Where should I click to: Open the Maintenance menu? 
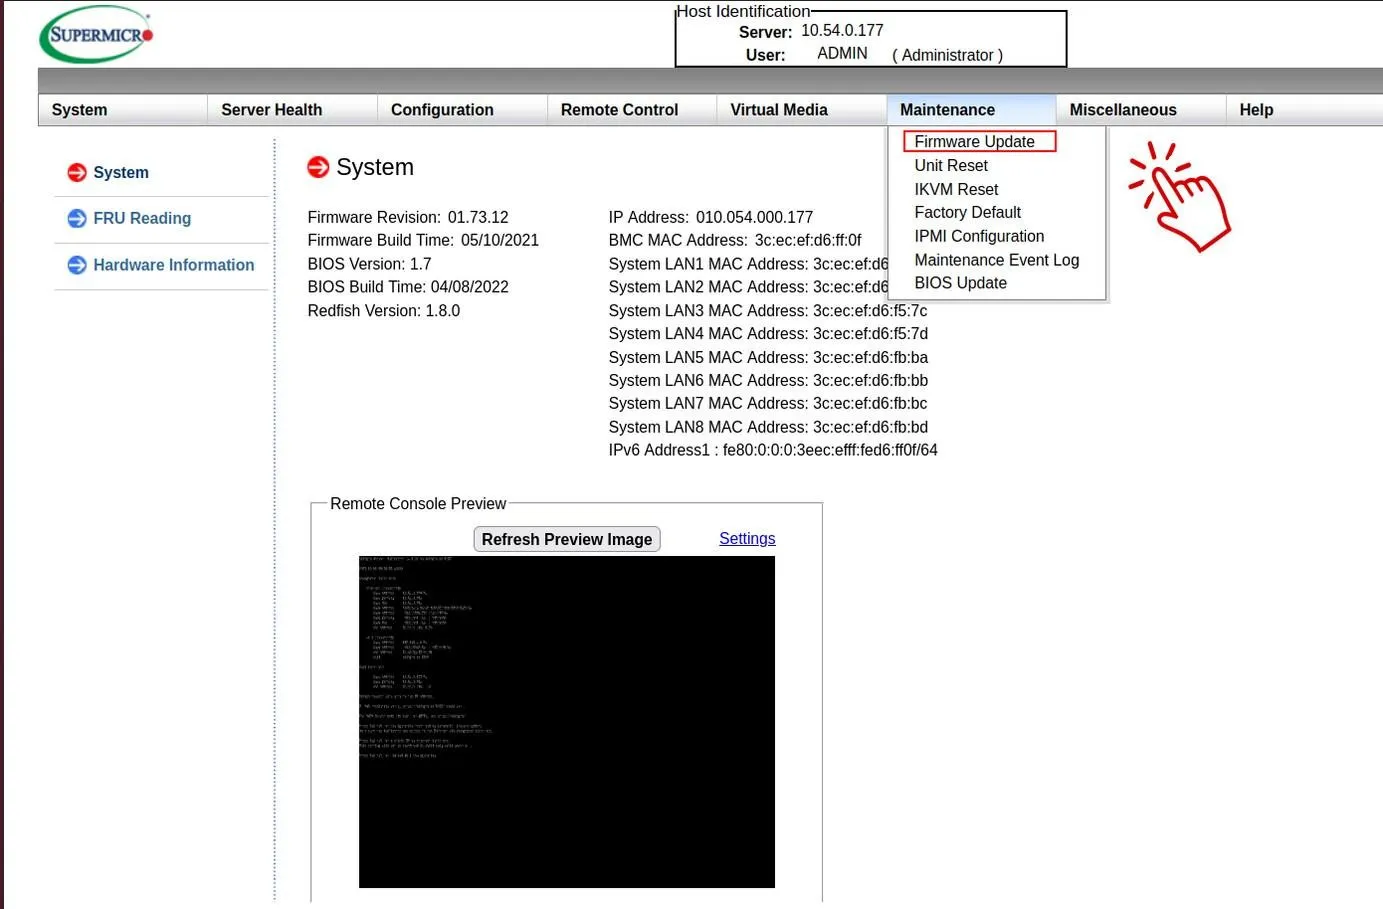pyautogui.click(x=947, y=110)
